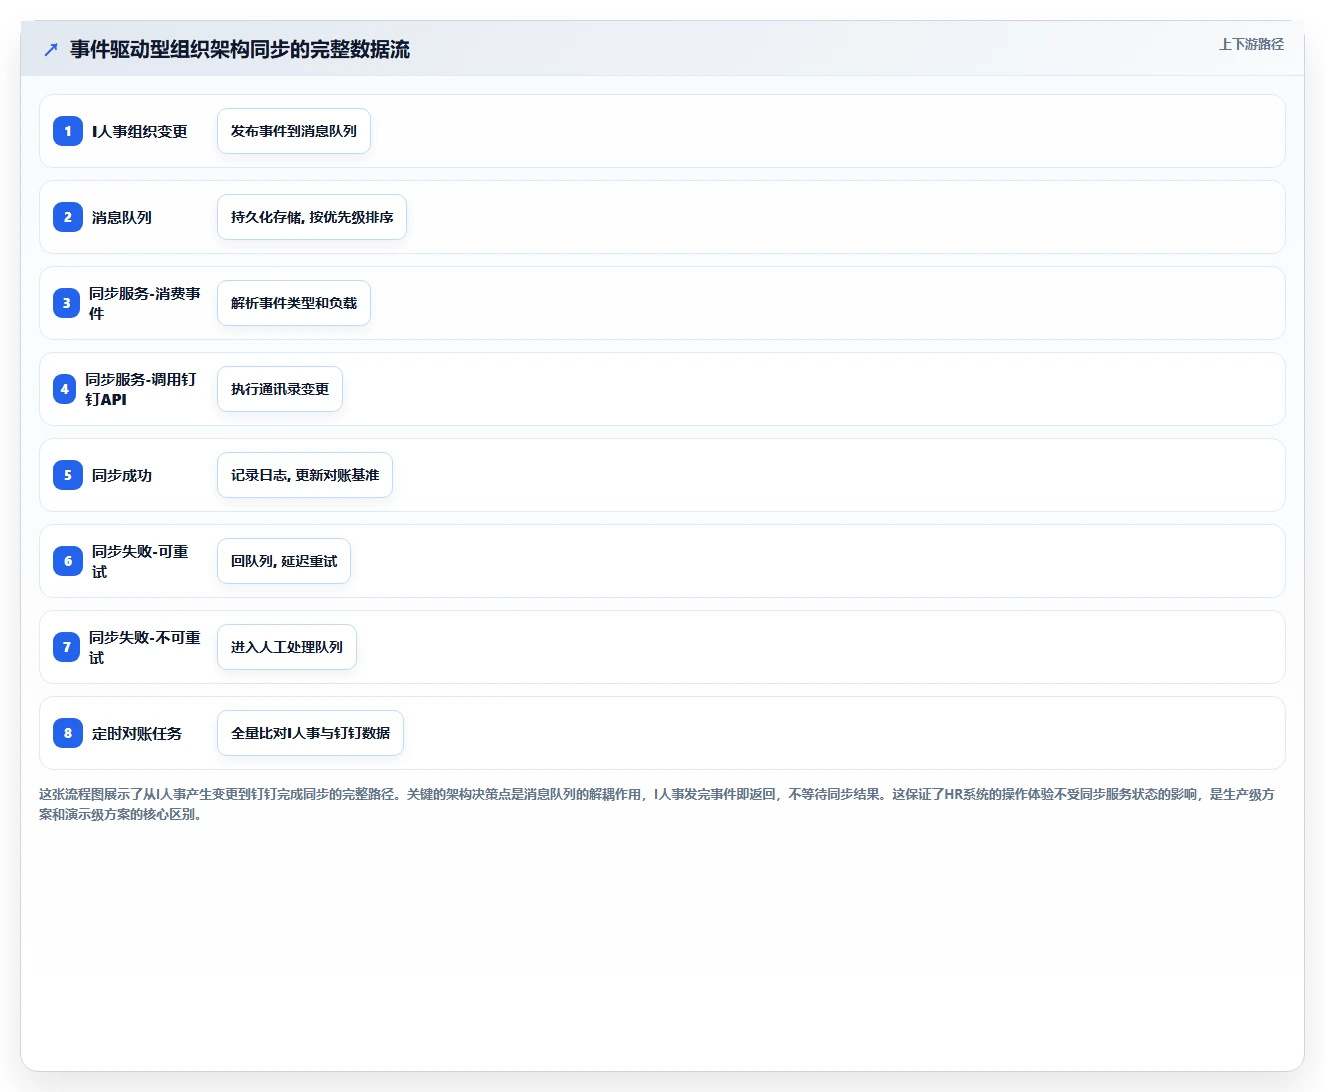Viewport: 1325px width, 1092px height.
Task: Select the 同步成功 step label
Action: tap(122, 475)
